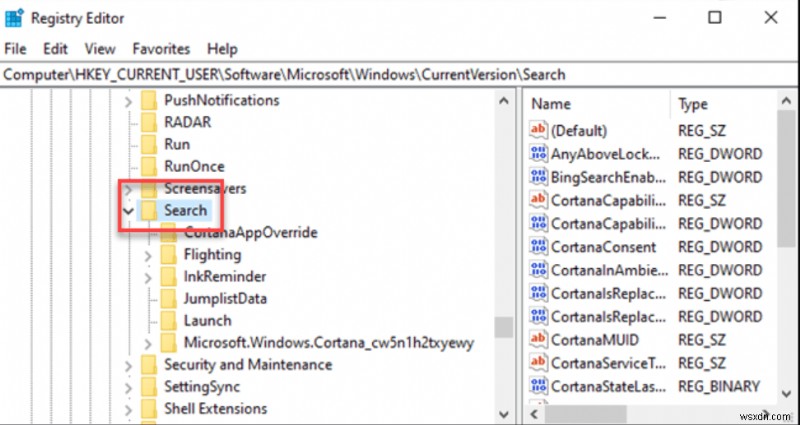Select the BingSearchEnab value name
Viewport: 800px width, 425px height.
click(x=608, y=177)
